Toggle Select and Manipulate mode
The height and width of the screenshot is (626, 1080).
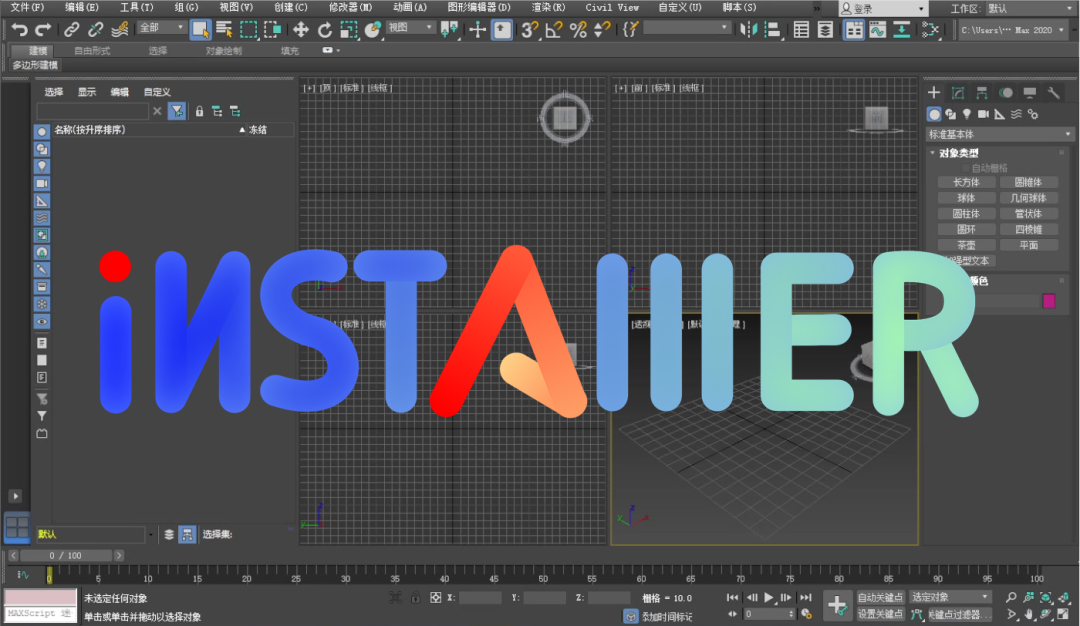click(477, 30)
